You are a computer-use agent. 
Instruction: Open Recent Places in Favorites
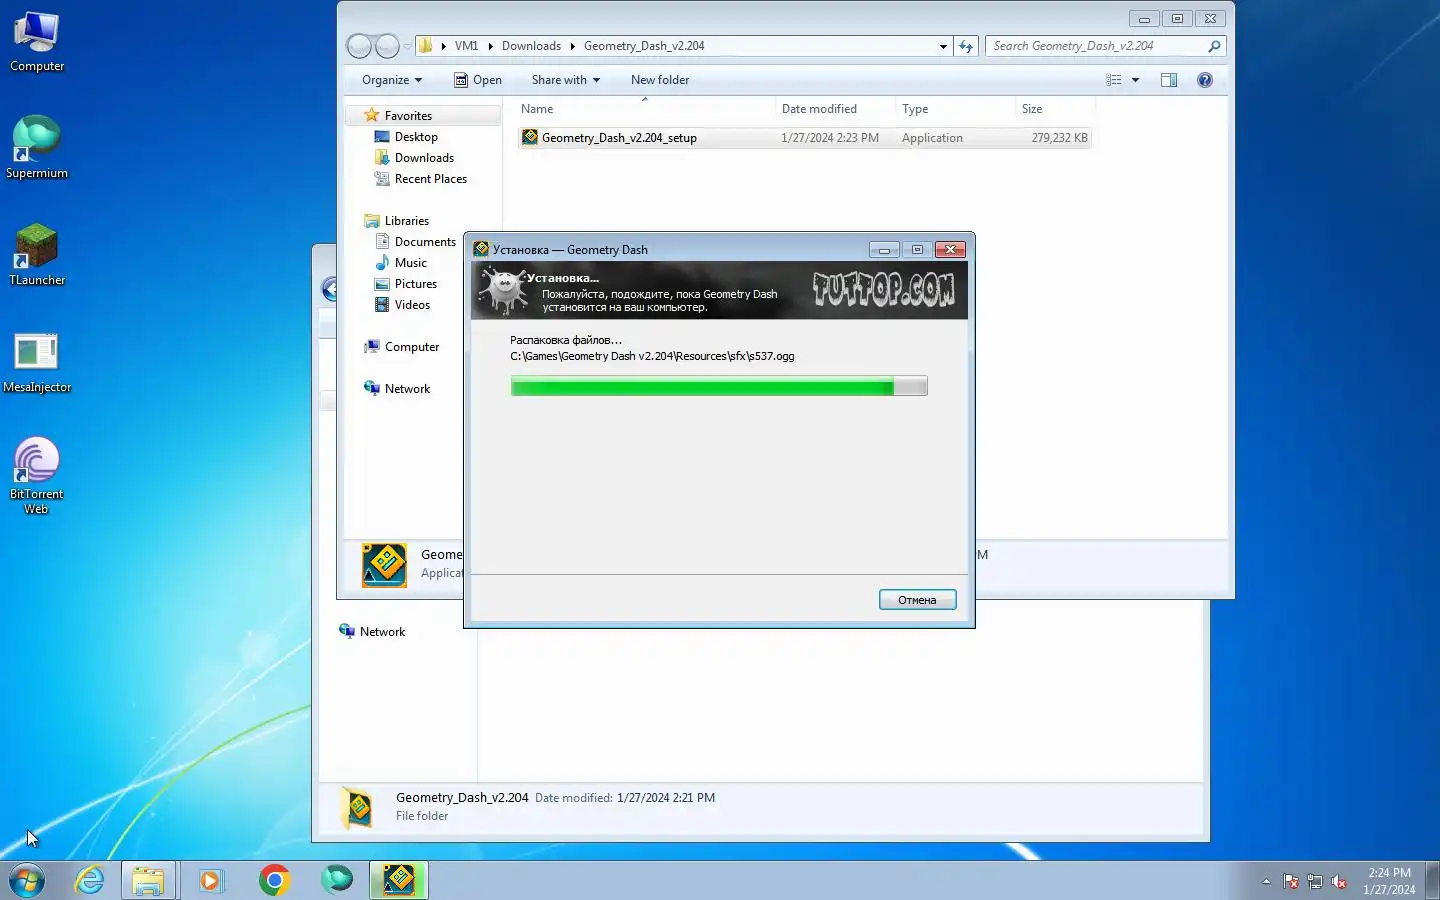click(x=430, y=179)
